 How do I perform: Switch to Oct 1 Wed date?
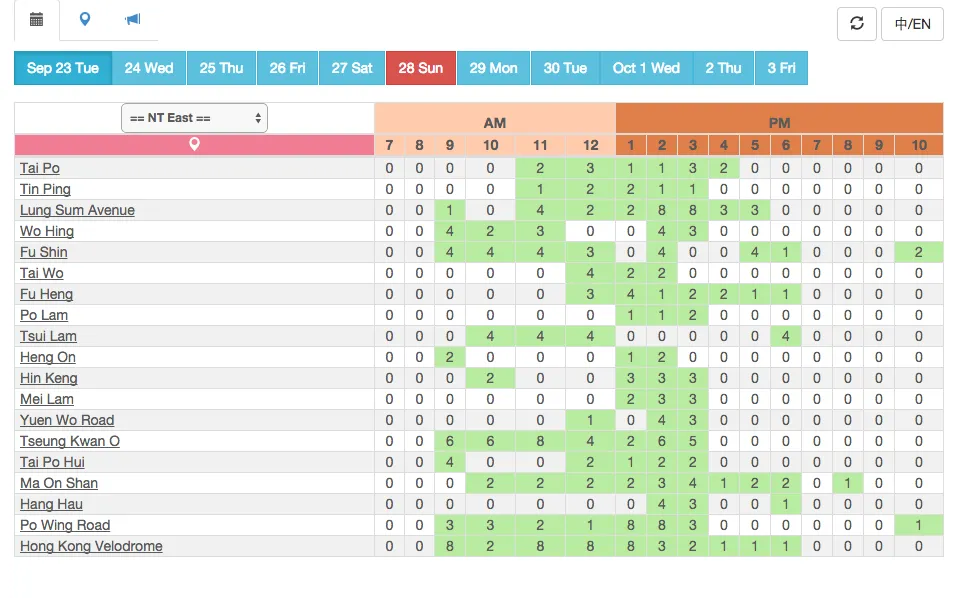646,68
